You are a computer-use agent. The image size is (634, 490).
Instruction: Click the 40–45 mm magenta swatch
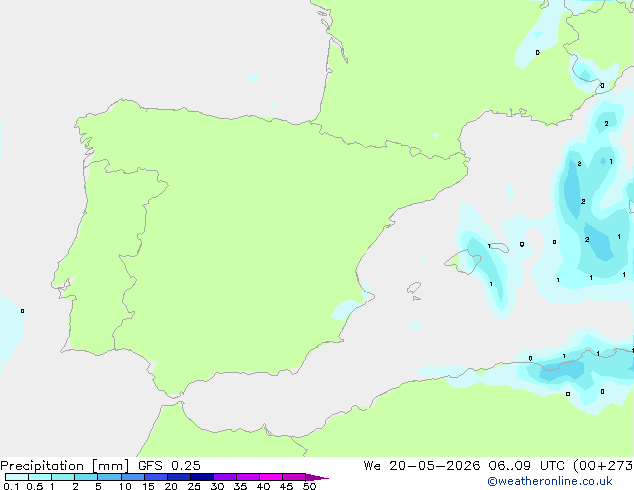tap(271, 477)
